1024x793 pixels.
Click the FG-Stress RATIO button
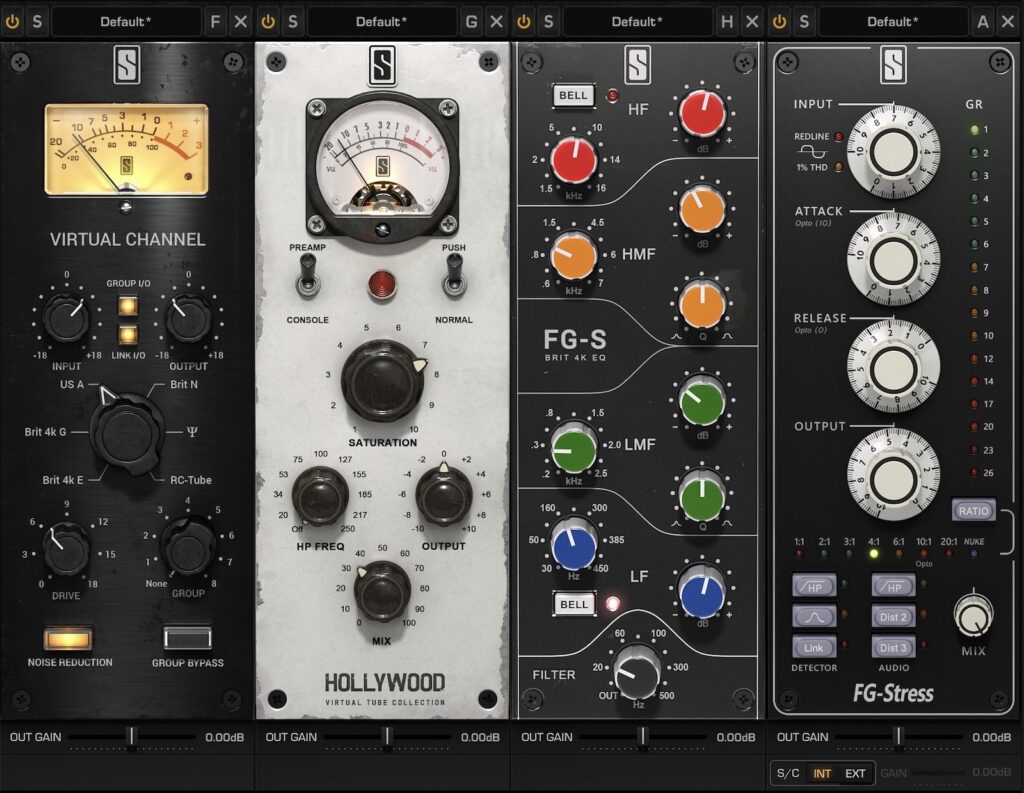[973, 511]
